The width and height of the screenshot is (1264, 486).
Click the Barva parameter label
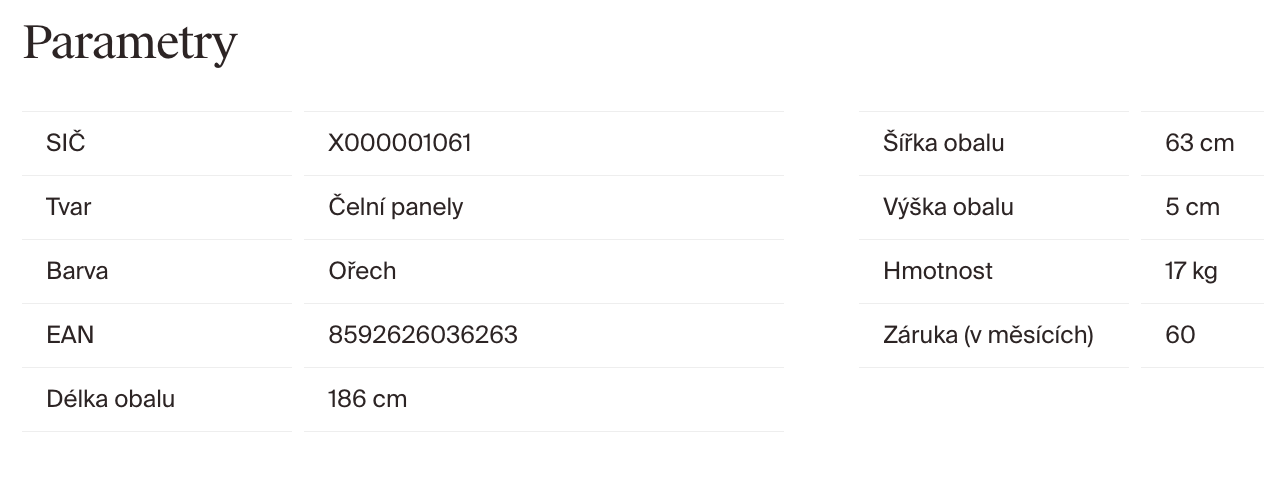77,271
